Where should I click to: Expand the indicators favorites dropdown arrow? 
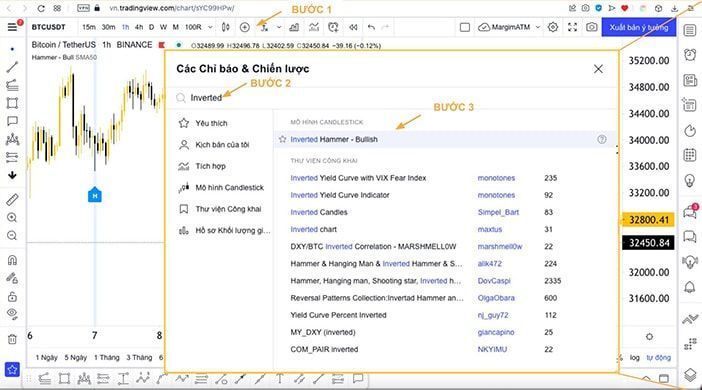[x=279, y=27]
